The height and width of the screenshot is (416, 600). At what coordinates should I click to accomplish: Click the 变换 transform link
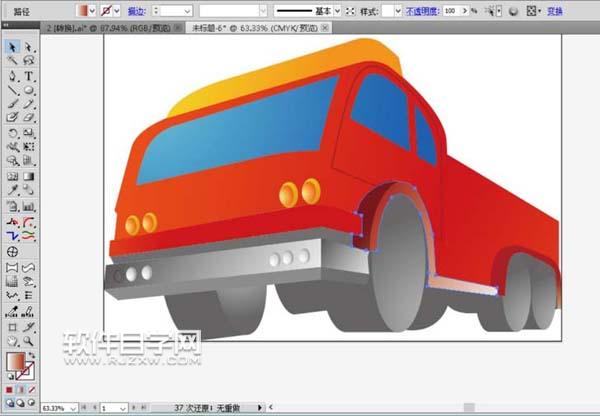click(555, 11)
